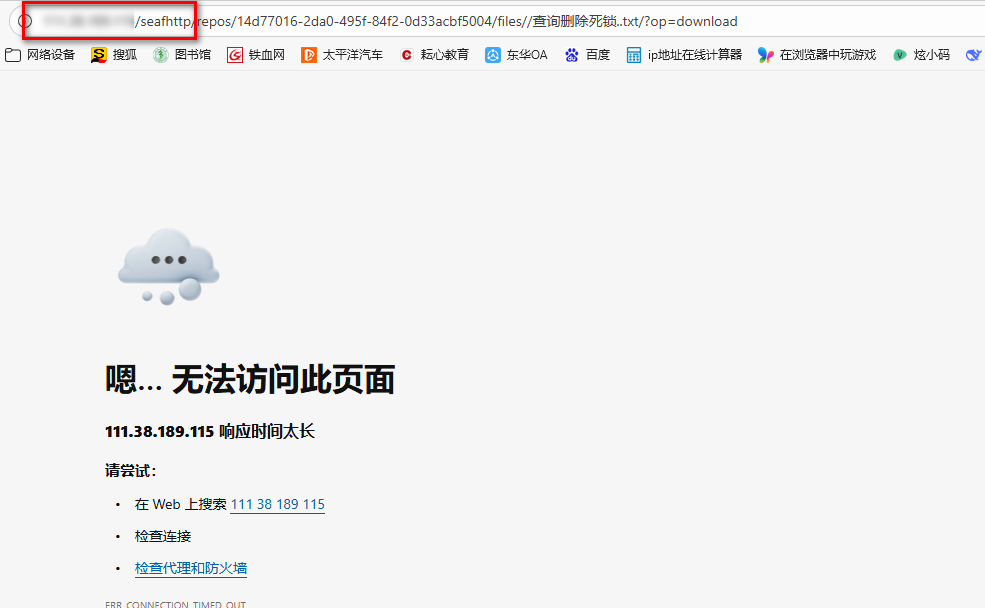Open the 东华OA bookmark
This screenshot has height=608, width=985.
[x=517, y=55]
